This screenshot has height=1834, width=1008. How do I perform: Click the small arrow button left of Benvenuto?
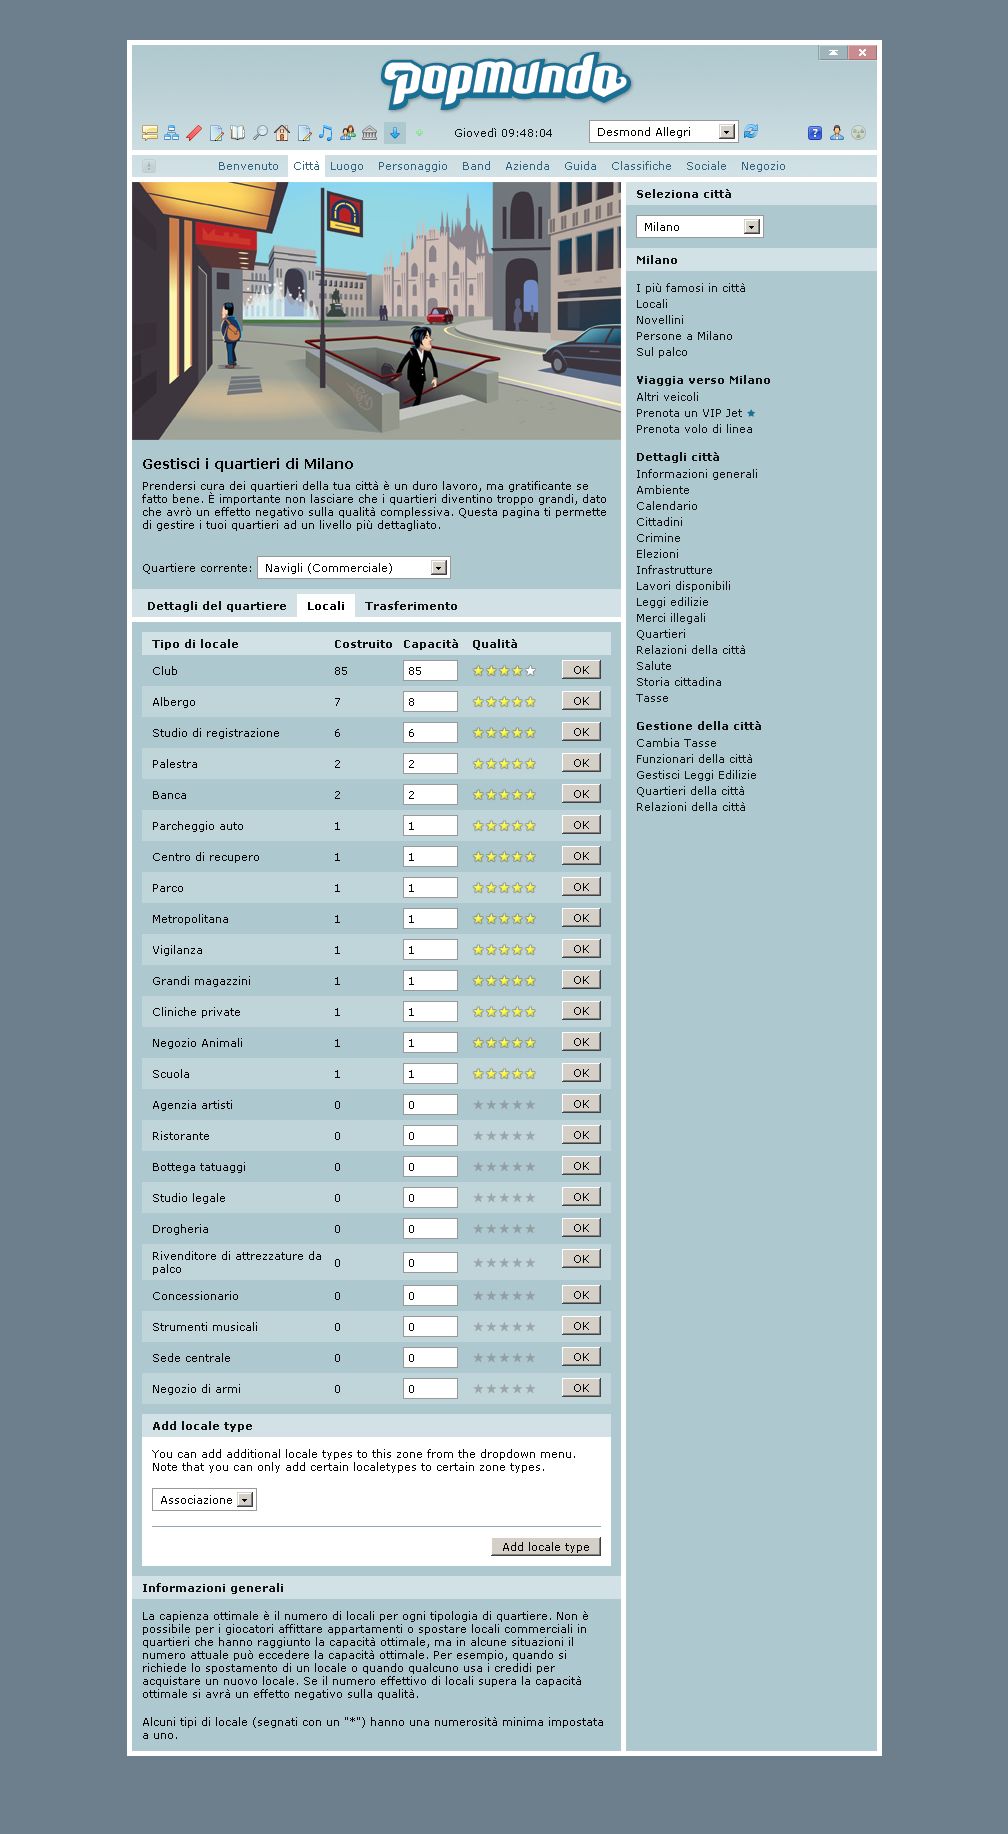coord(149,166)
